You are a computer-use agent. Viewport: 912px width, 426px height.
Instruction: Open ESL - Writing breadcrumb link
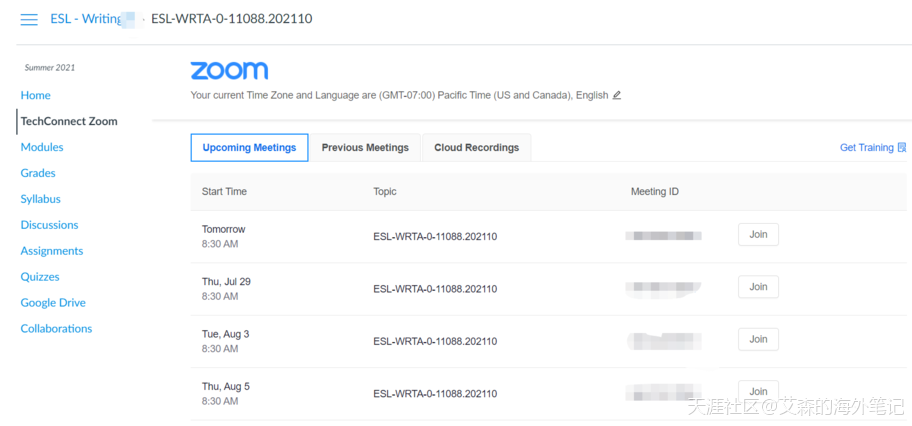coord(86,19)
